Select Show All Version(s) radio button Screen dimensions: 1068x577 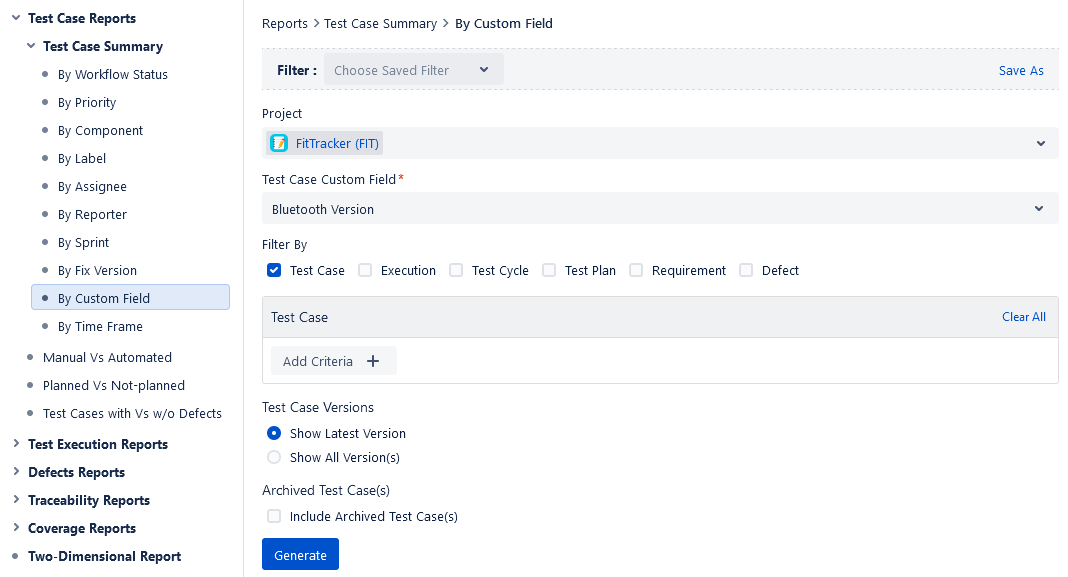point(273,457)
